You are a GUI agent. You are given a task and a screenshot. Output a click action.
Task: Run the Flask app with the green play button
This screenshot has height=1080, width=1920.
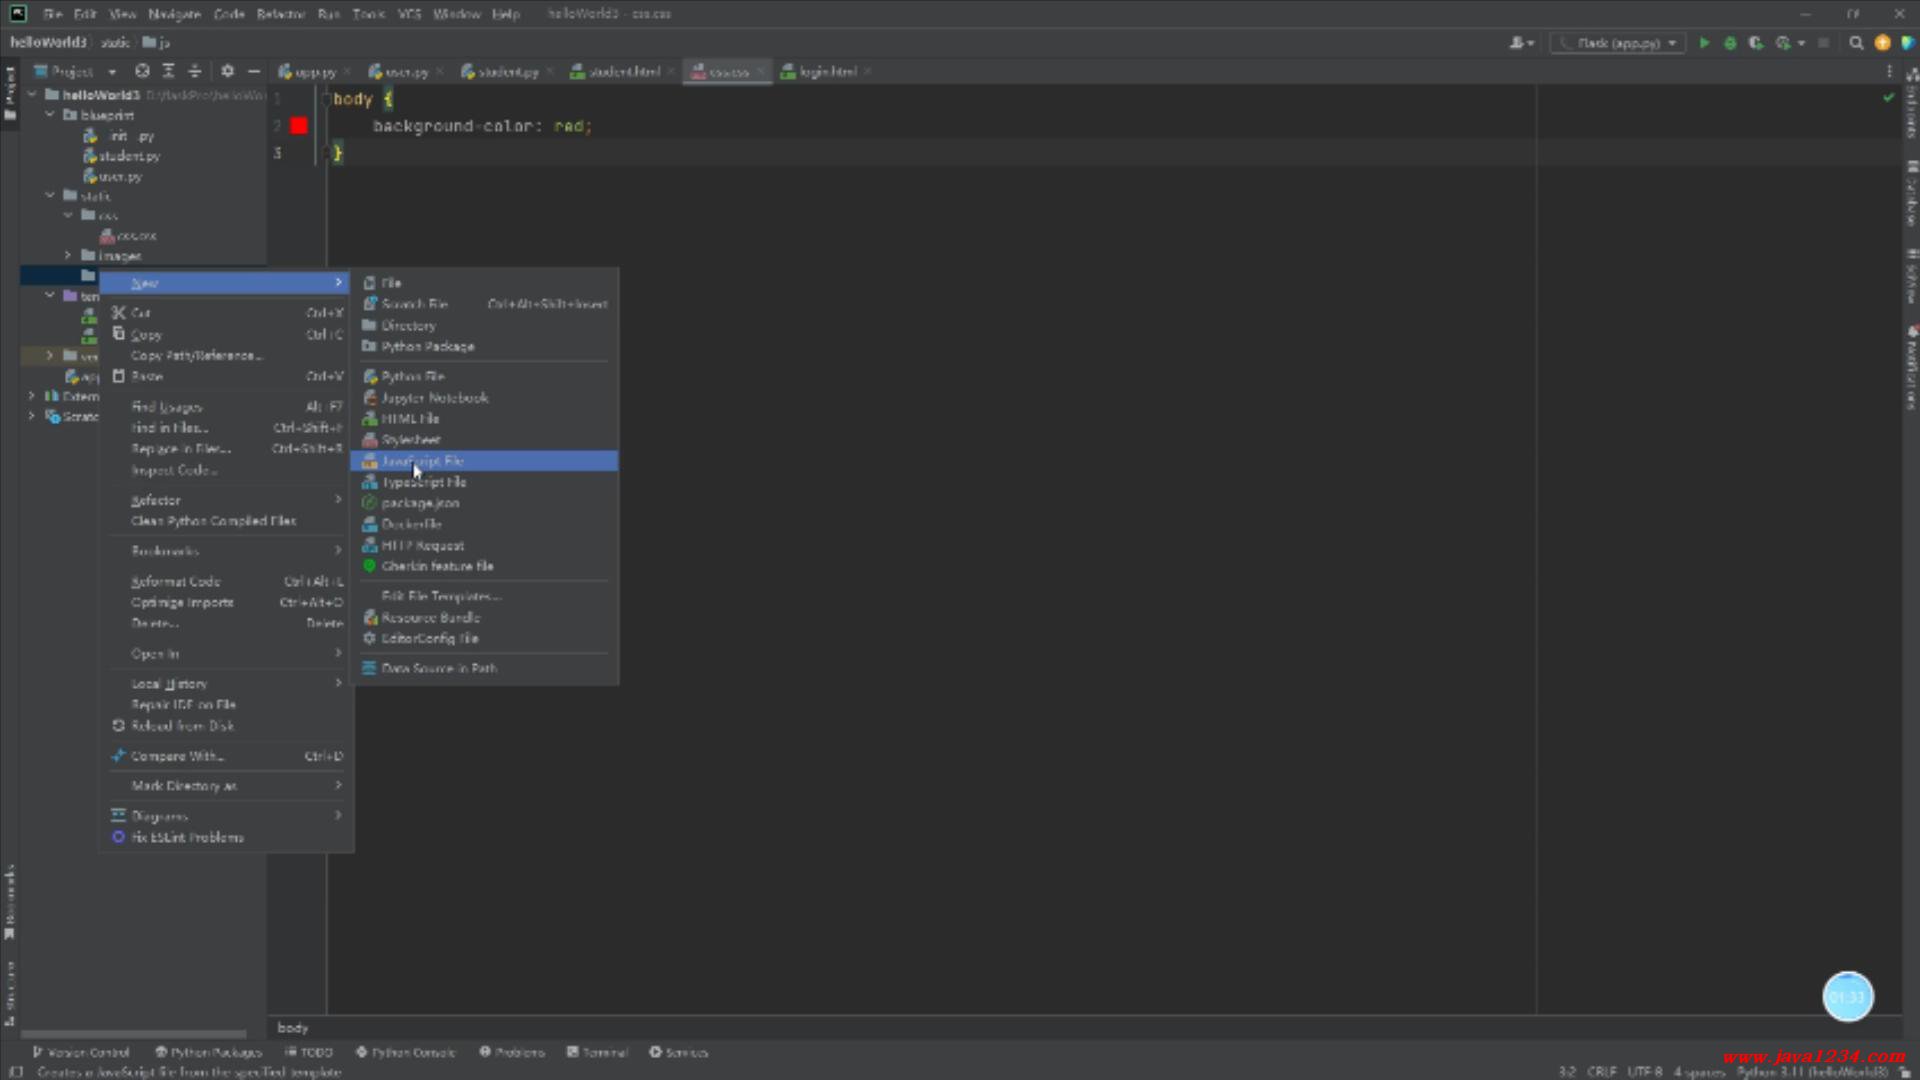[1704, 43]
